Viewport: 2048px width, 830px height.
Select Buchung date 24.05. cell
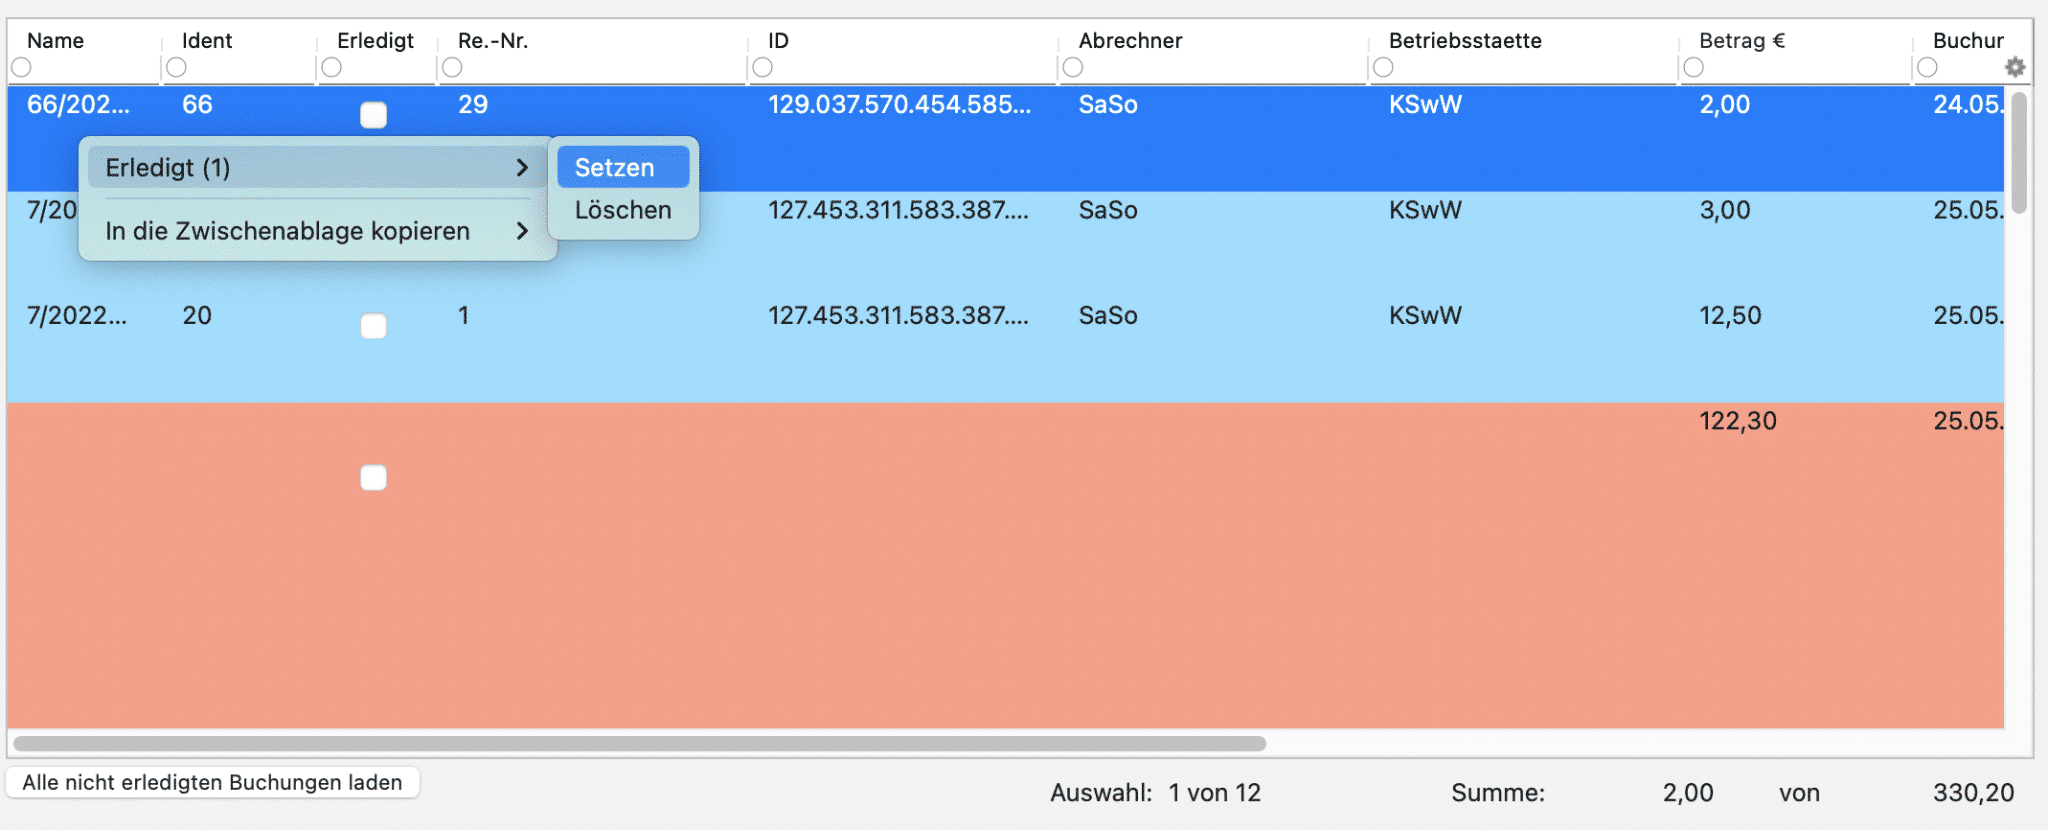click(x=1968, y=105)
